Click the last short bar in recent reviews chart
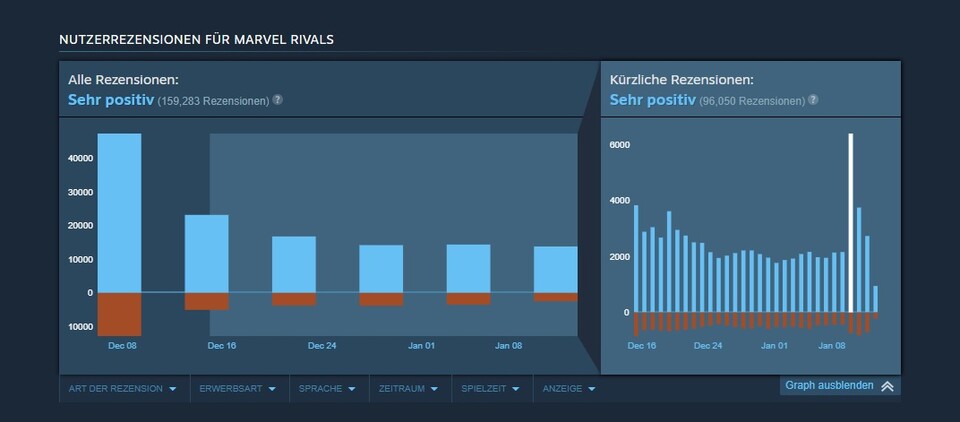The height and width of the screenshot is (422, 960). [876, 299]
